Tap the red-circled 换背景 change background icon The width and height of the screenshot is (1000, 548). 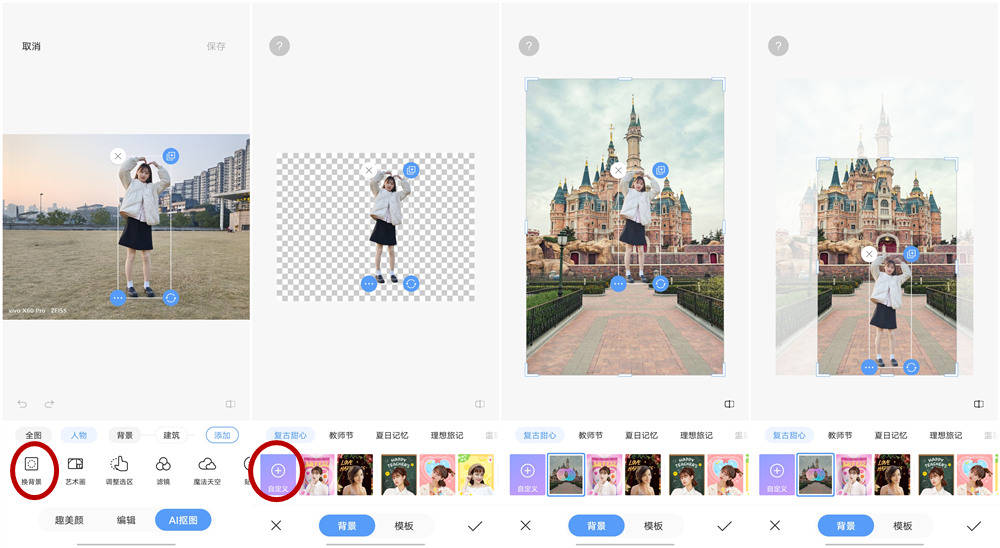31,465
